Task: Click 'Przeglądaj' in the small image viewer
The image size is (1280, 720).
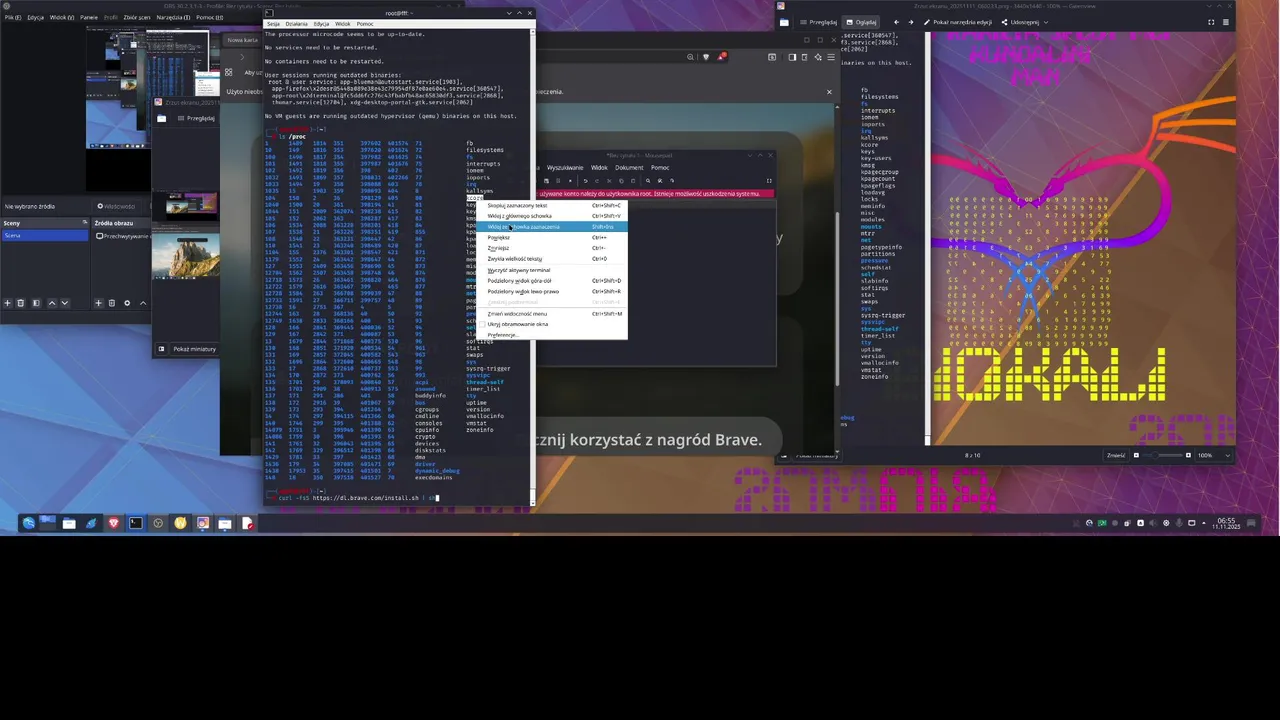Action: [x=196, y=118]
